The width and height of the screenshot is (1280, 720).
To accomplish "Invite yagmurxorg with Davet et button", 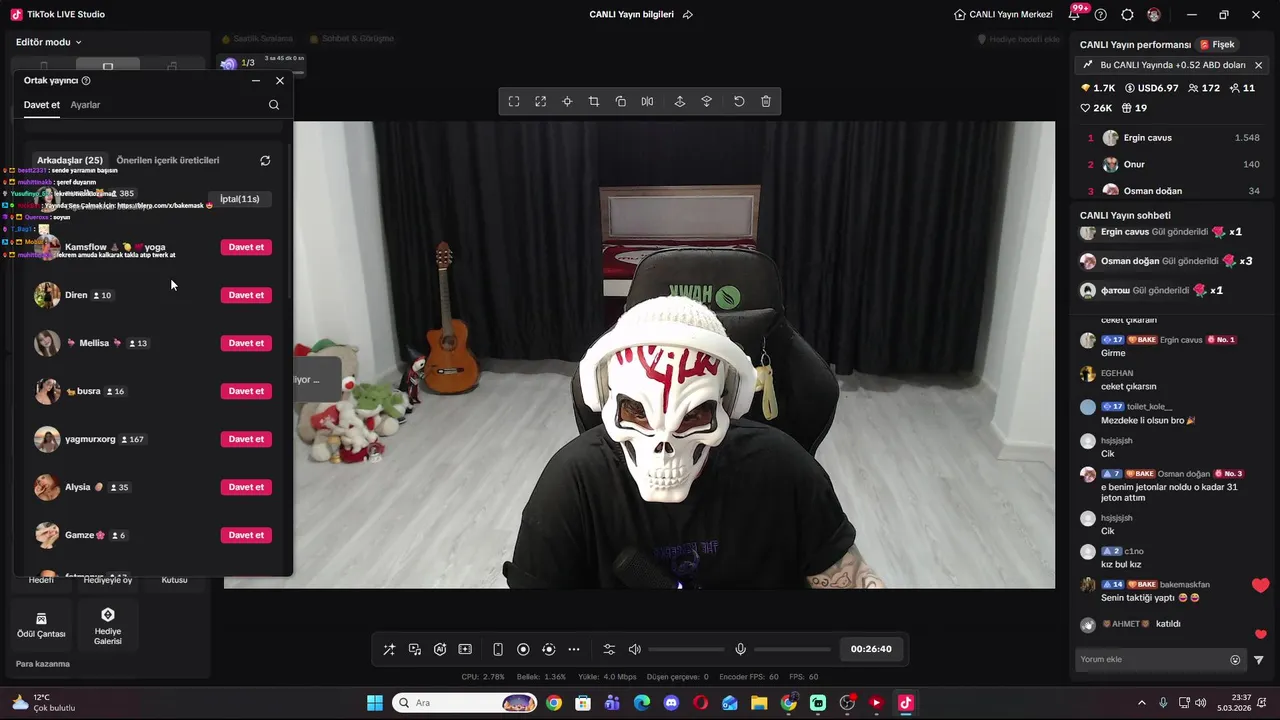I will pos(246,439).
